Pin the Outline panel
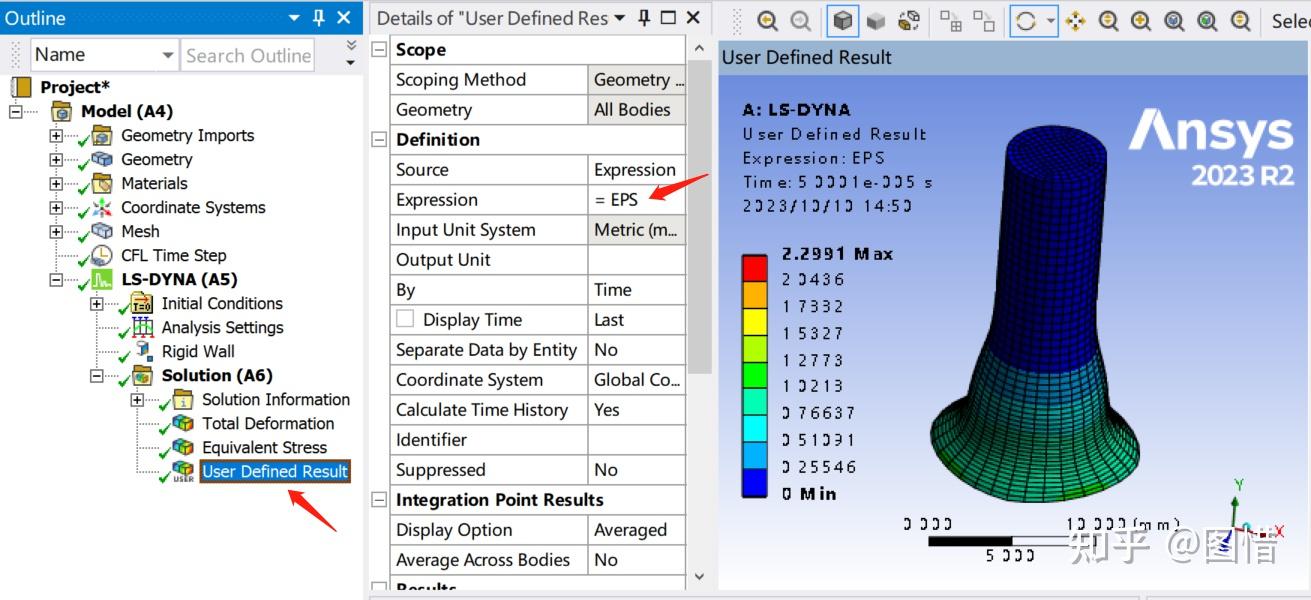Screen dimensions: 1311x600 click(x=319, y=18)
